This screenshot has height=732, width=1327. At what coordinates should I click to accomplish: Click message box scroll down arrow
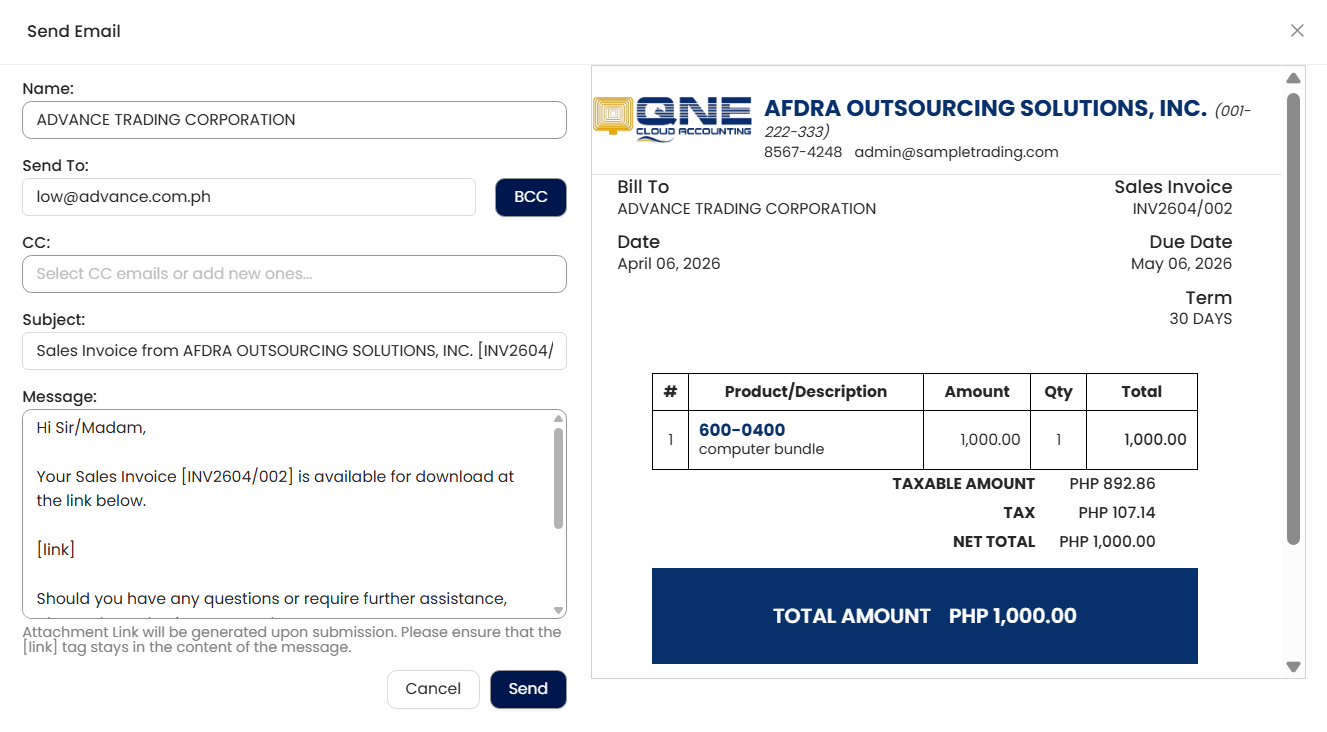[558, 610]
